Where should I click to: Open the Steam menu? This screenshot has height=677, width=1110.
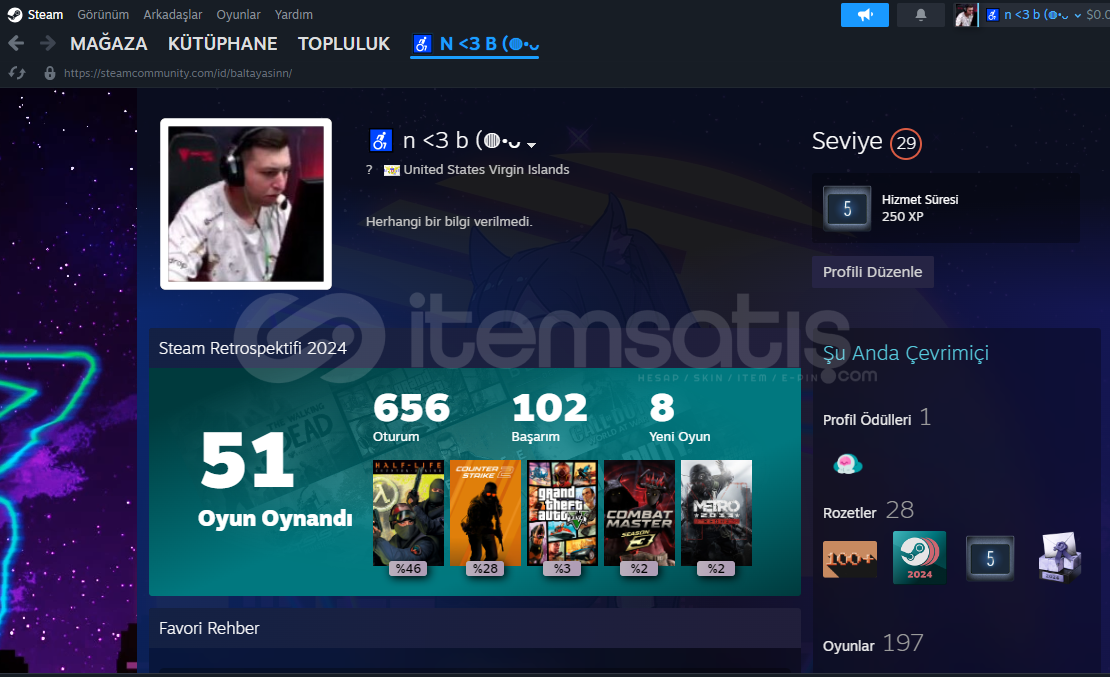tap(45, 15)
